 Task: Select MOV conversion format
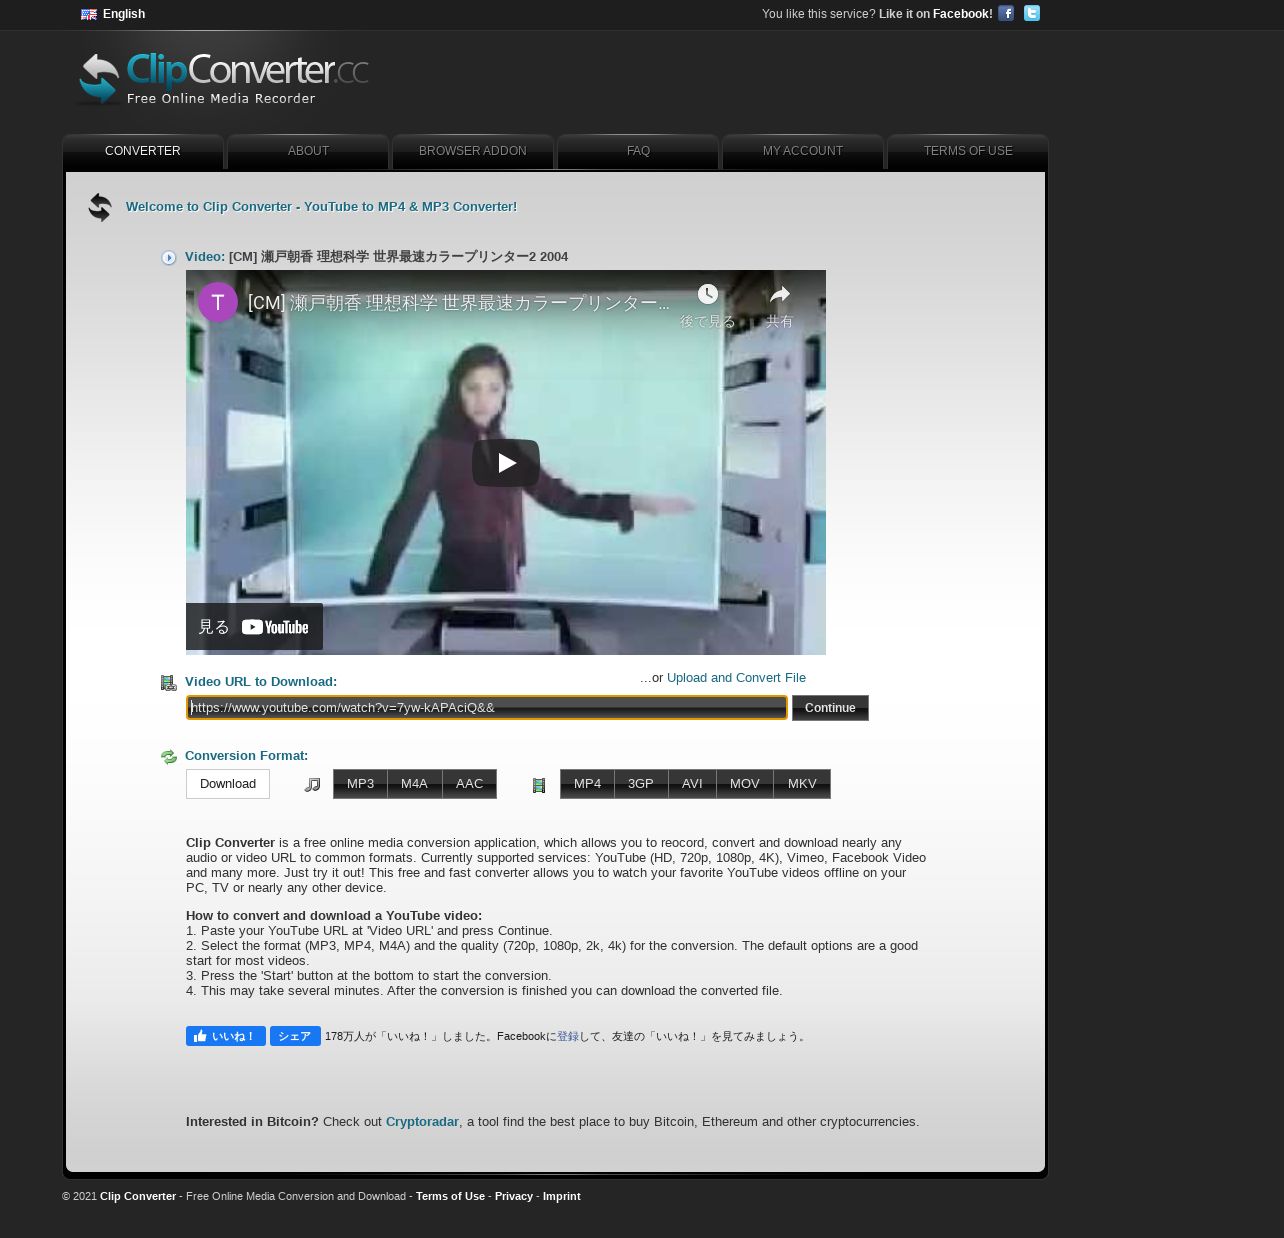click(745, 784)
